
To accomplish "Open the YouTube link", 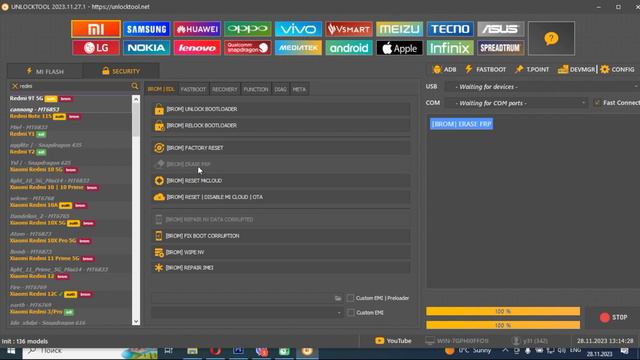I will [x=393, y=341].
